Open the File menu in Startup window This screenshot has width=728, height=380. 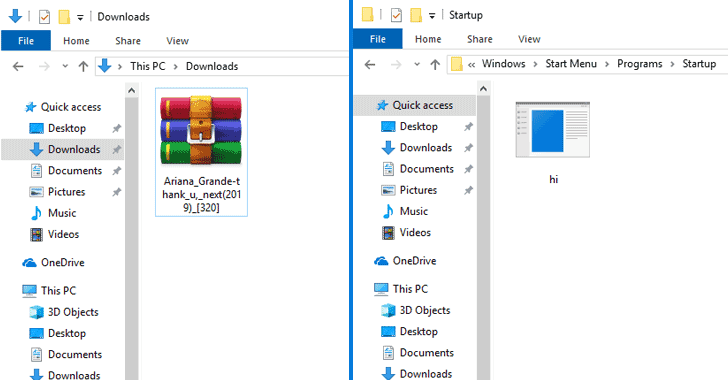[x=378, y=39]
